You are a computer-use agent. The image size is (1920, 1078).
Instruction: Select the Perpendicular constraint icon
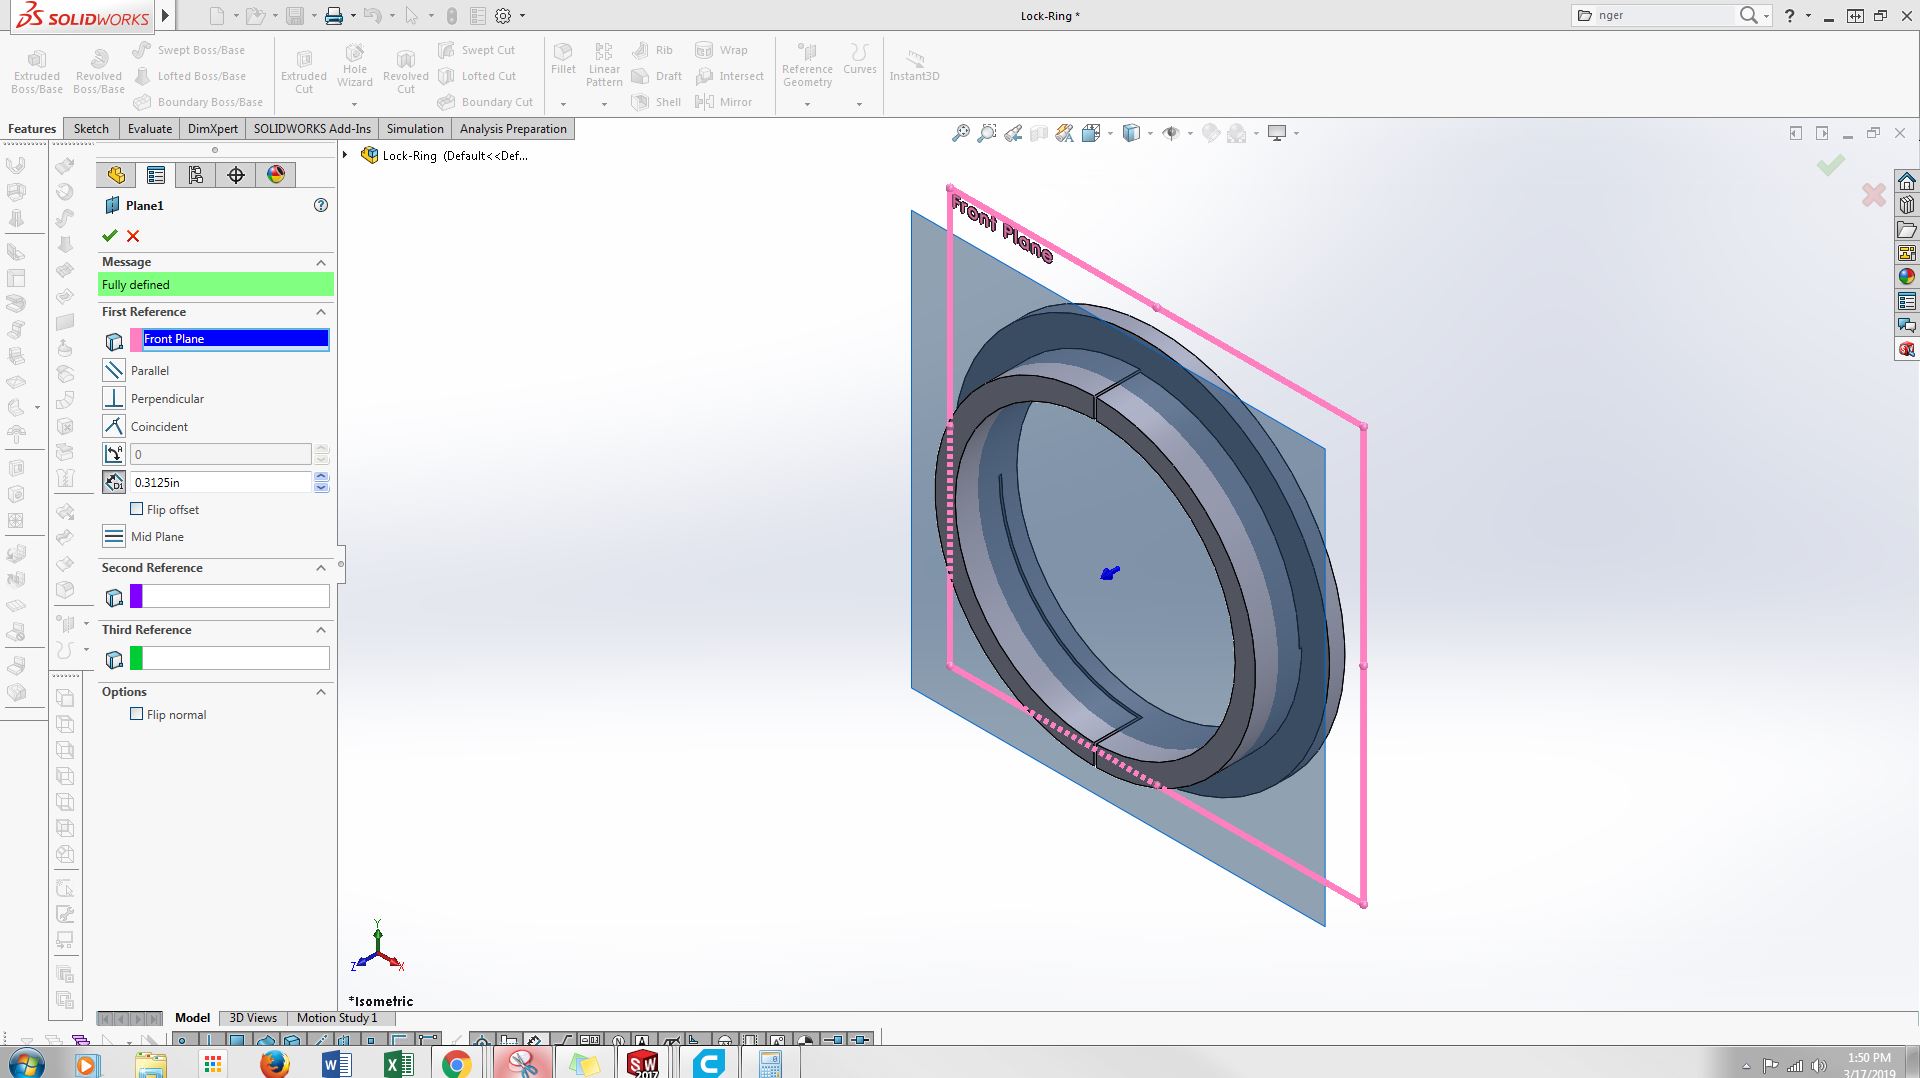pos(114,398)
